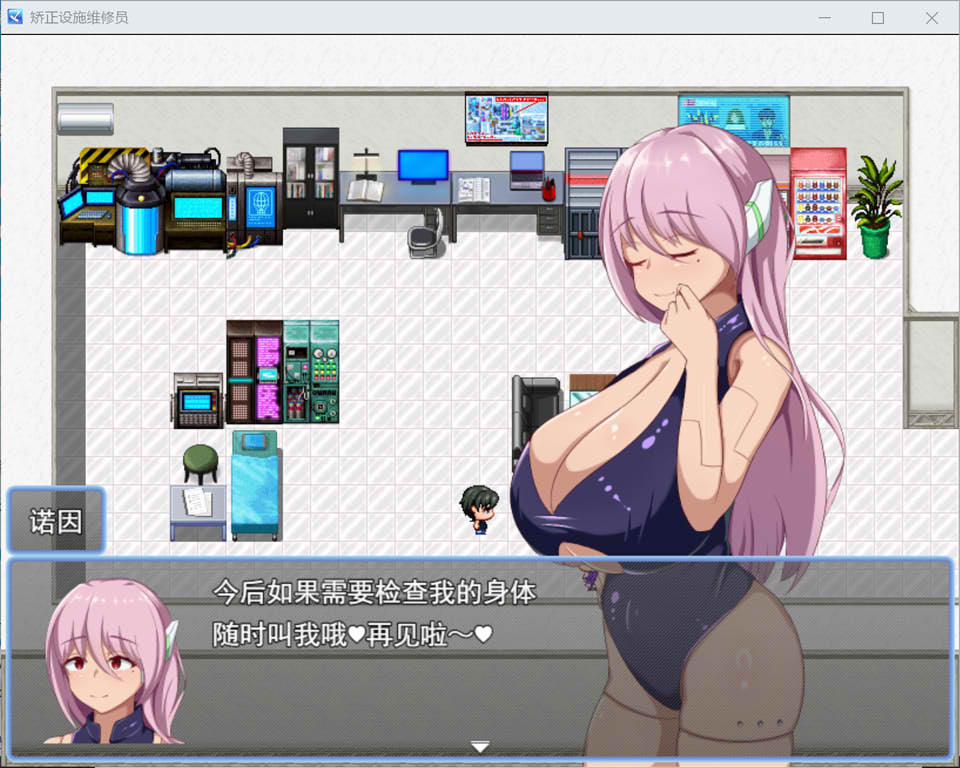Select the red vending machine
This screenshot has width=960, height=768.
[819, 203]
